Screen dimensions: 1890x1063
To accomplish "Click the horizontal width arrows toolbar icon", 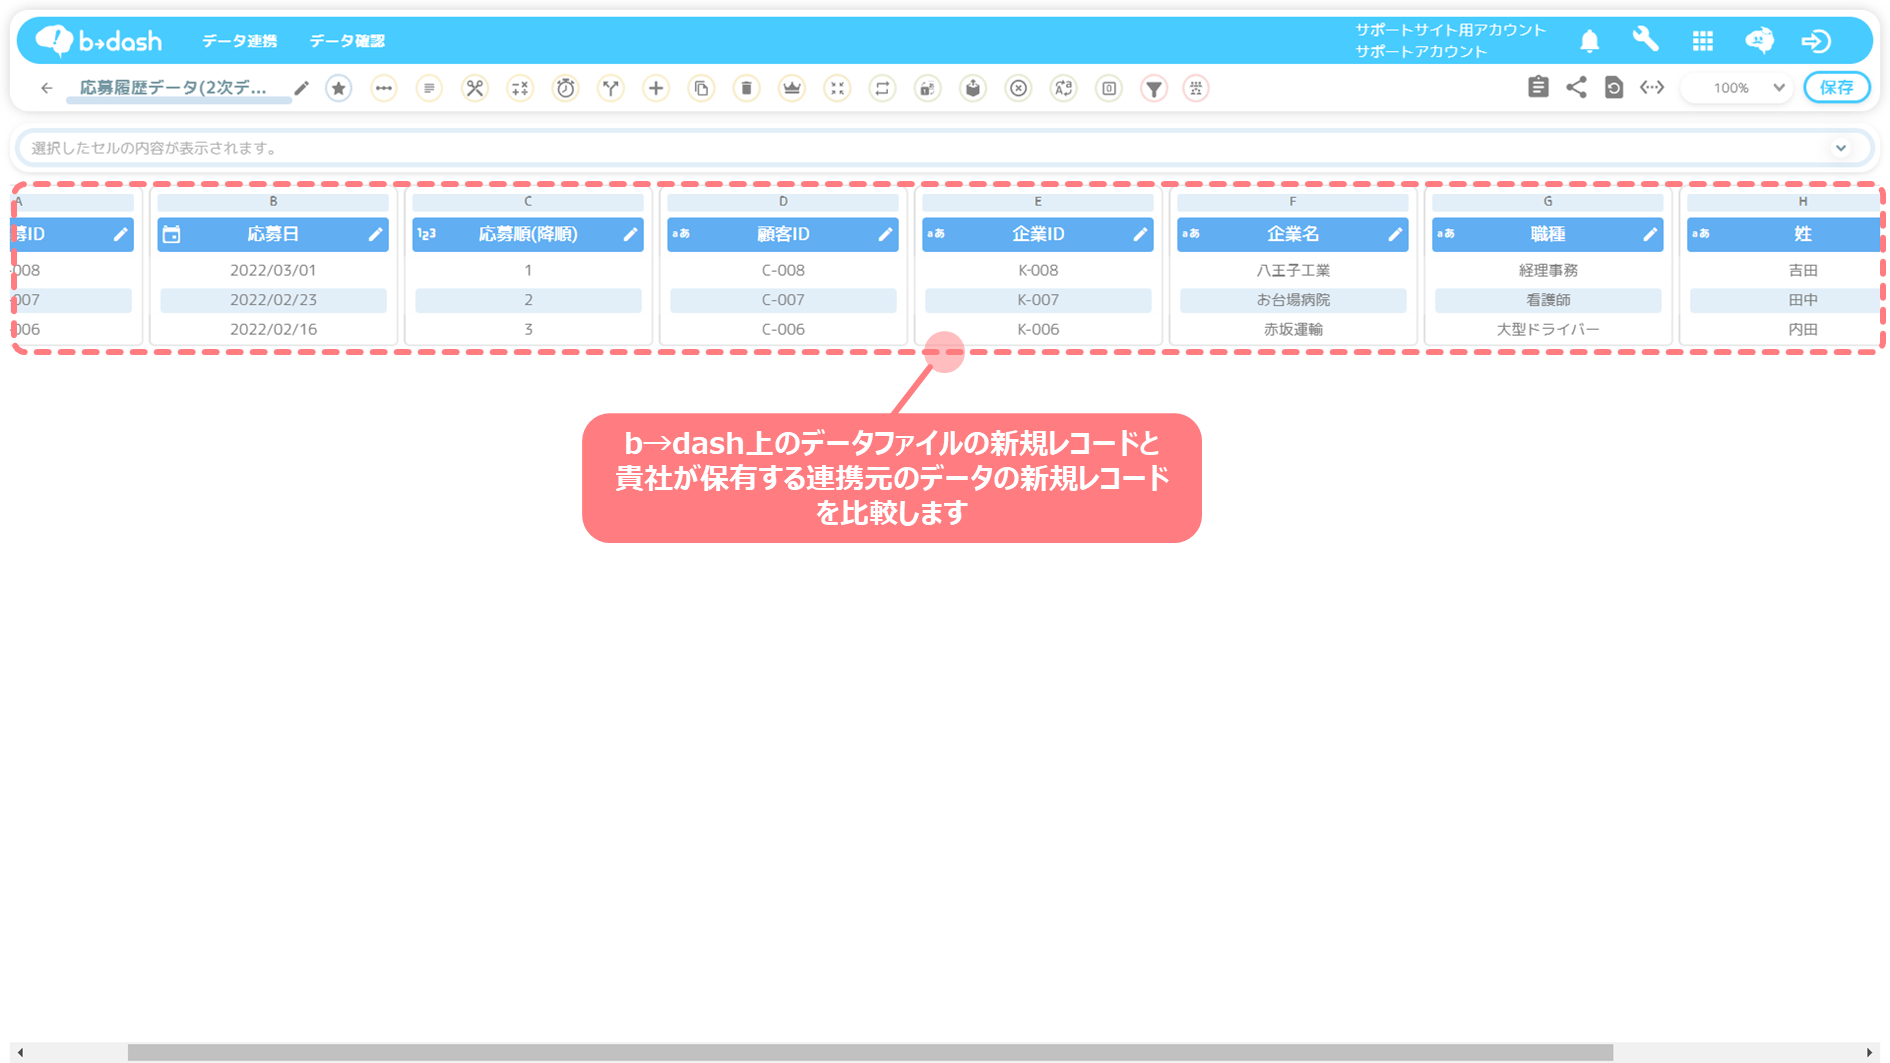I will (x=384, y=88).
